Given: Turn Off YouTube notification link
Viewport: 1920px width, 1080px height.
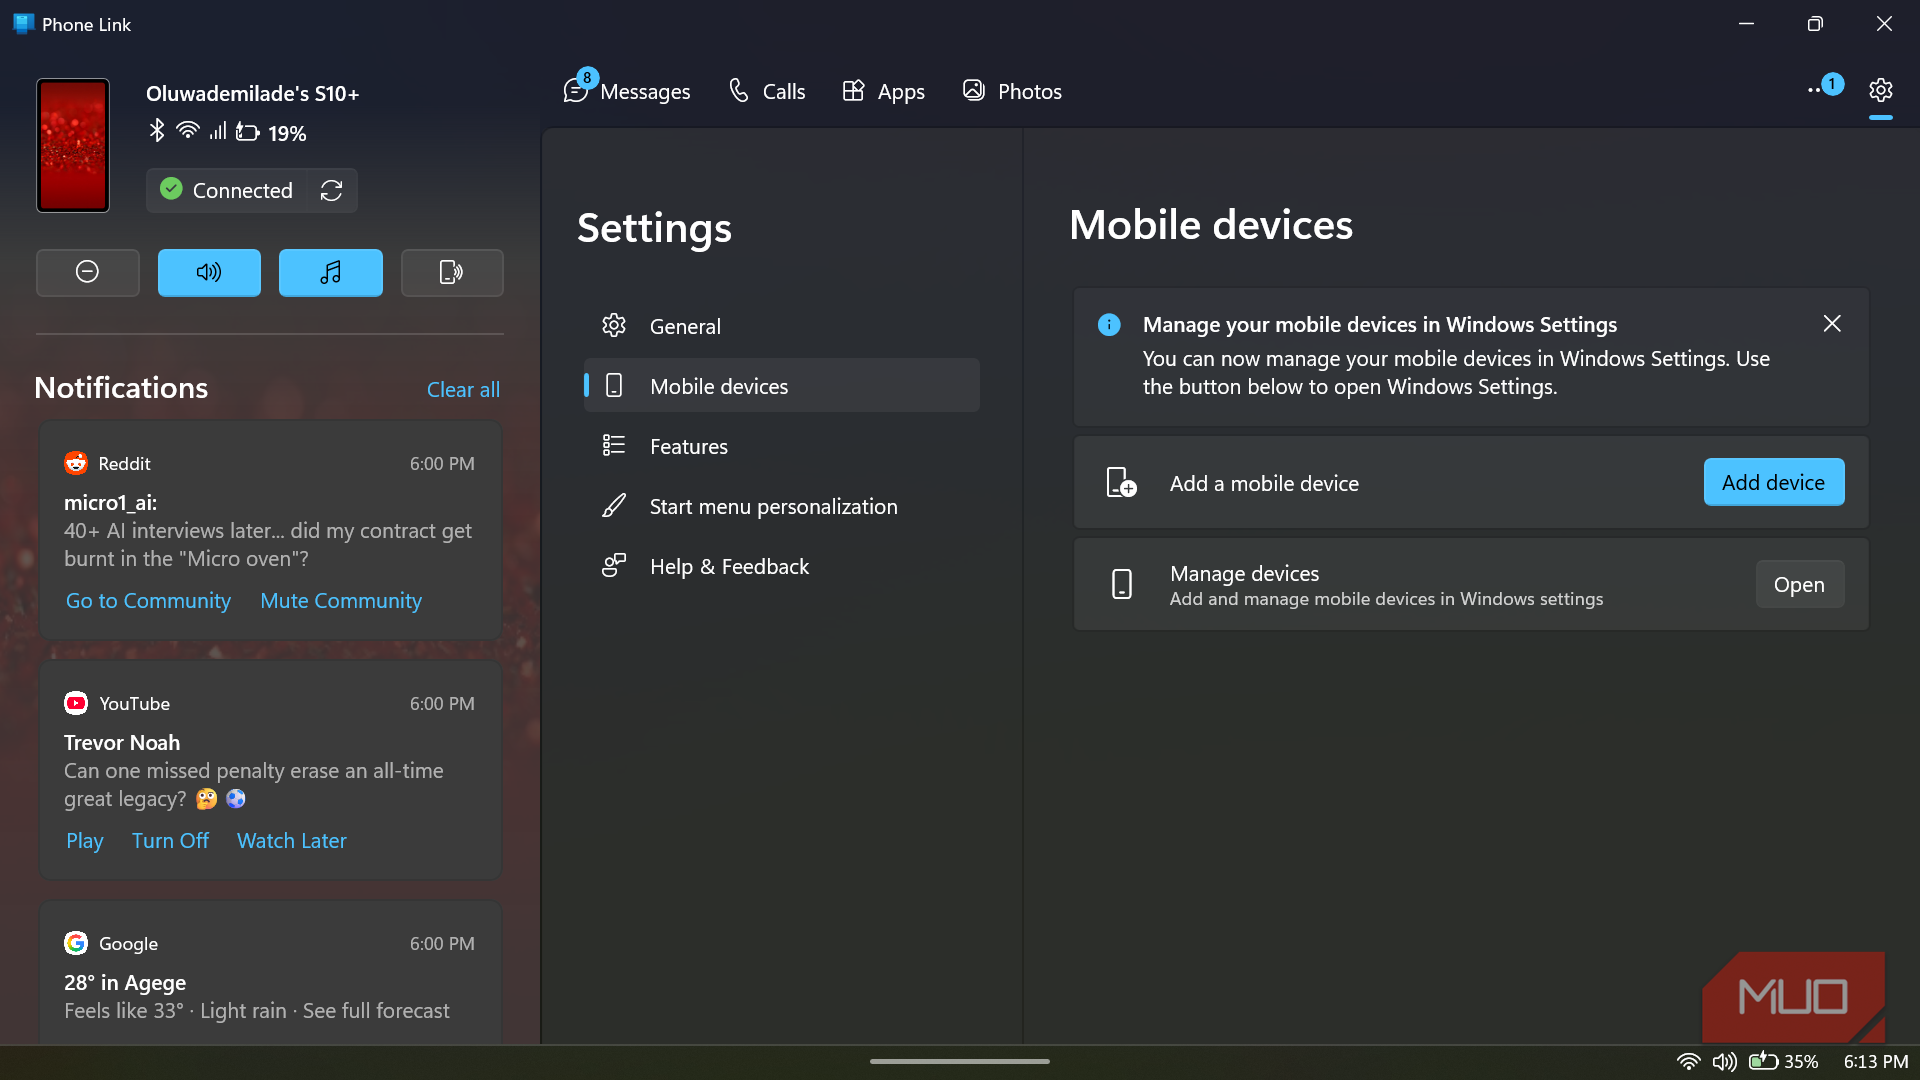Looking at the screenshot, I should [x=170, y=840].
